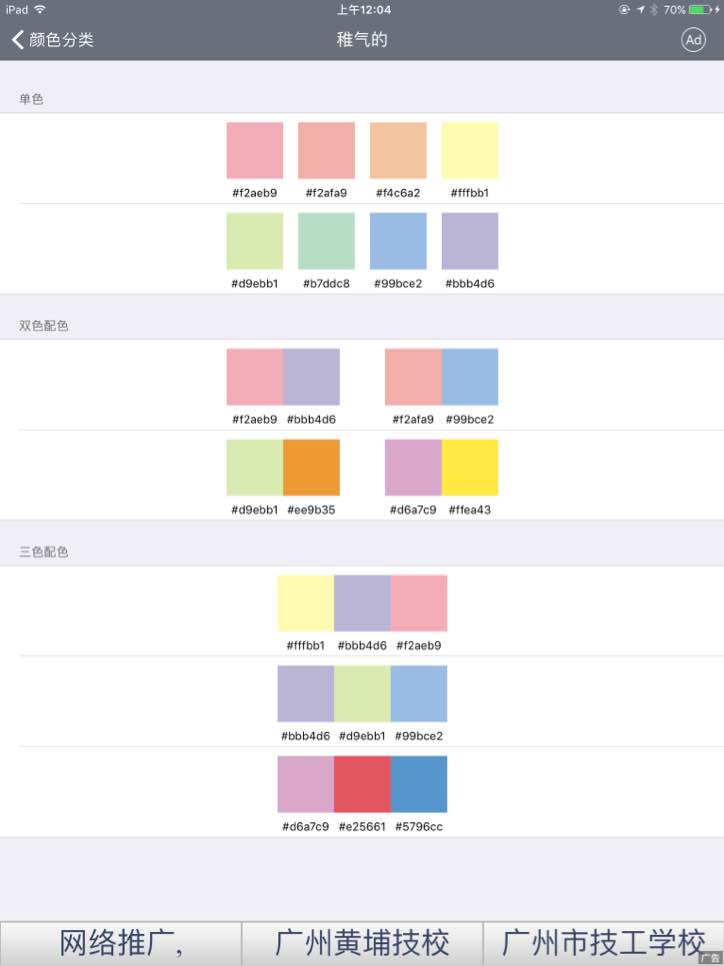
Task: Choose the #b7ddc8 mint swatch
Action: [x=326, y=241]
